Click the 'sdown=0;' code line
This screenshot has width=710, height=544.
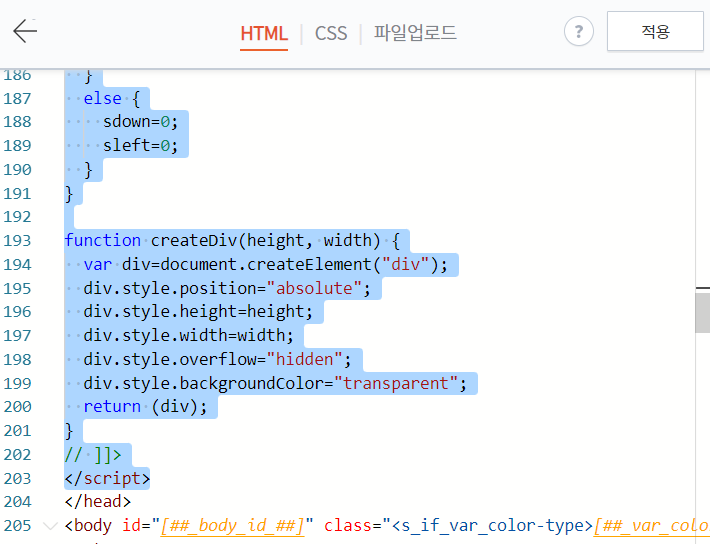[140, 122]
